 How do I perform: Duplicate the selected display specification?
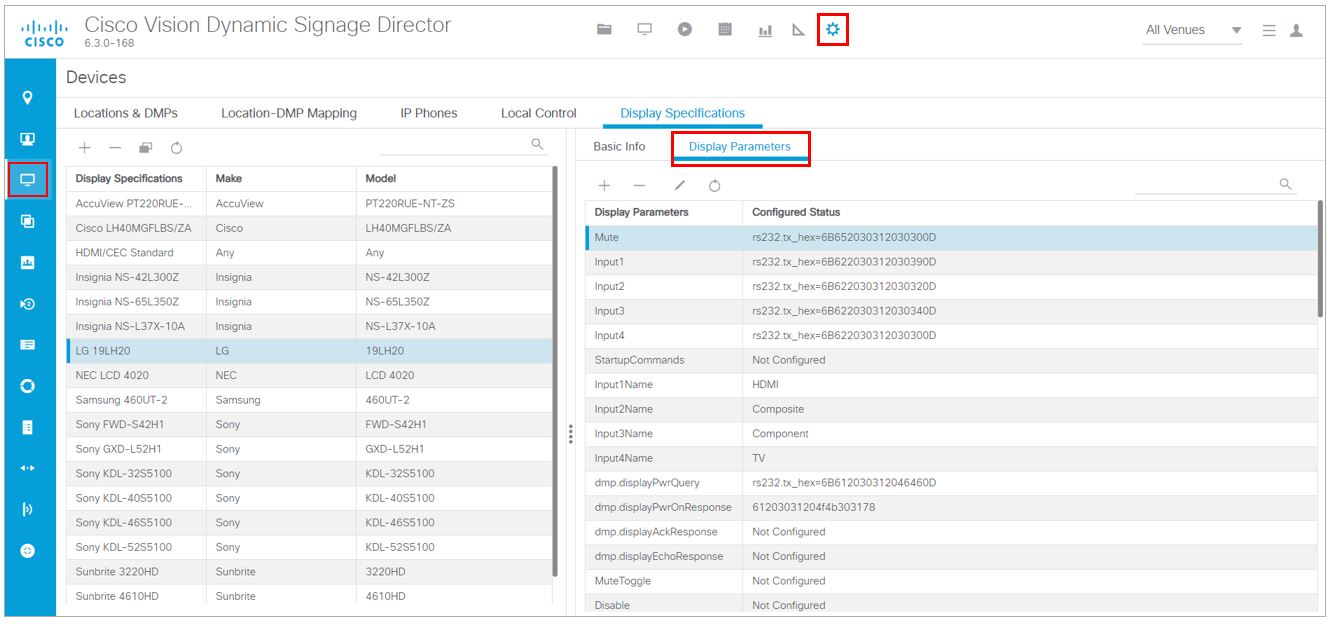click(146, 148)
